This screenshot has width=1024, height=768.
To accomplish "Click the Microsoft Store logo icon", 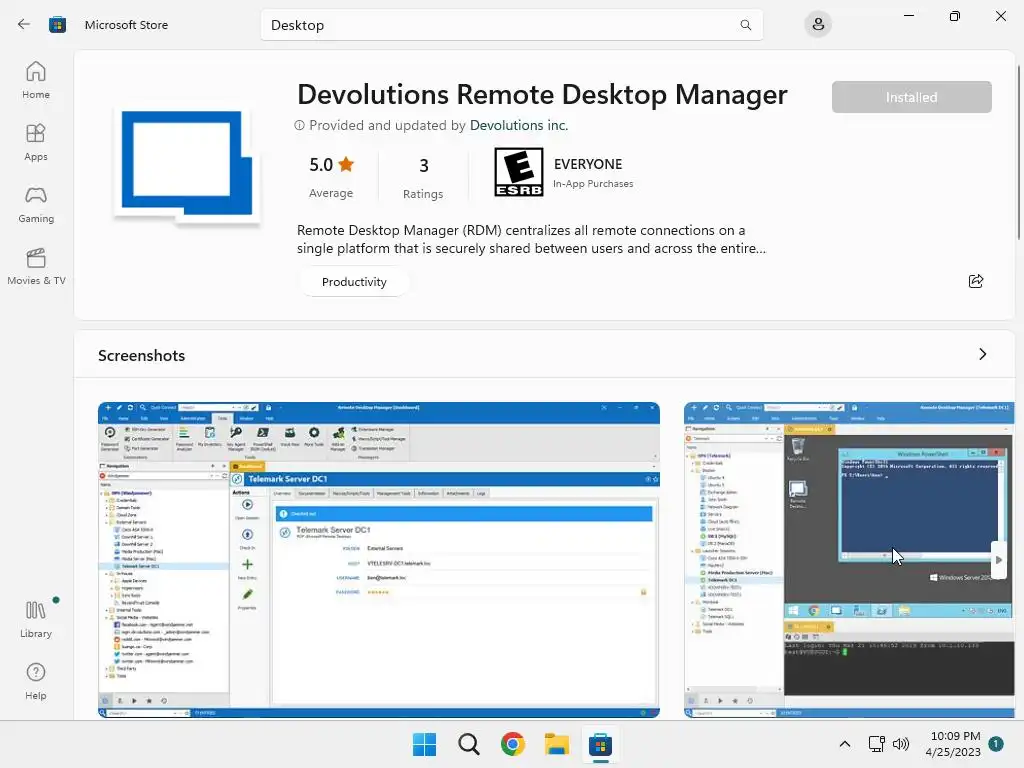I will (x=57, y=25).
